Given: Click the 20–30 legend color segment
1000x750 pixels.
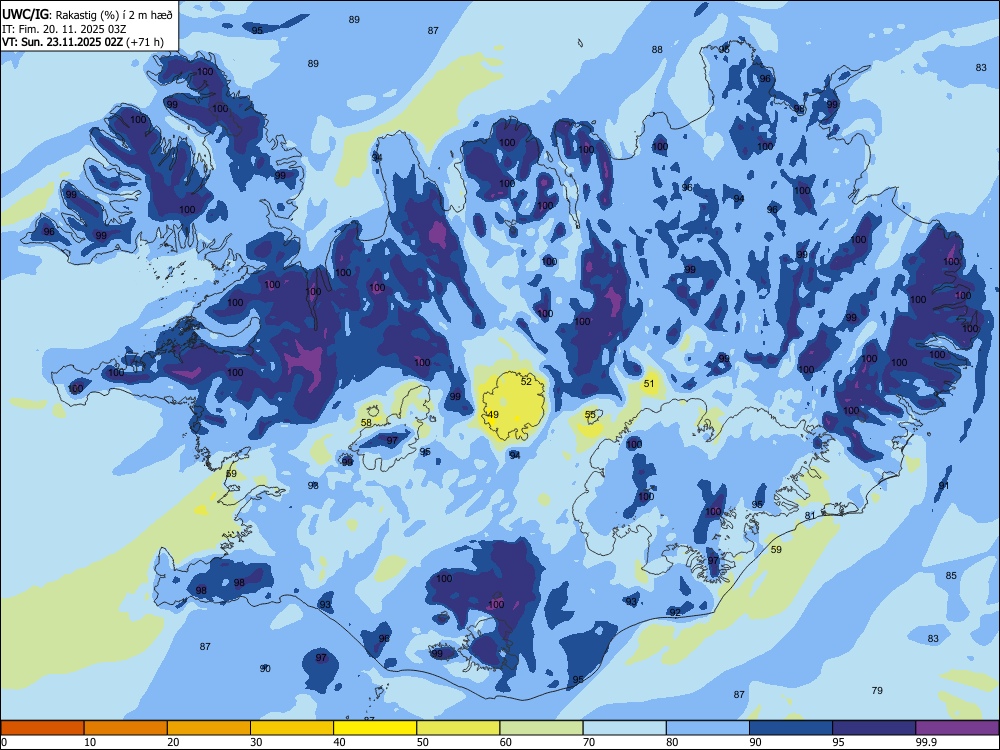Looking at the screenshot, I should 209,728.
